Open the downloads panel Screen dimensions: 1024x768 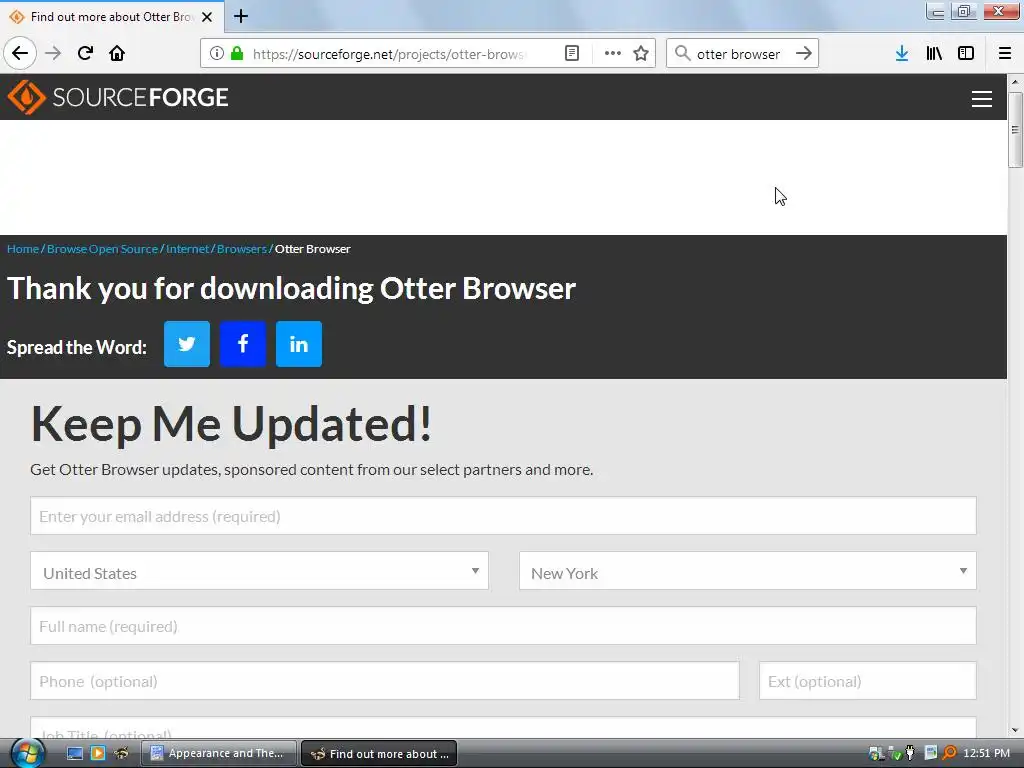pyautogui.click(x=902, y=54)
